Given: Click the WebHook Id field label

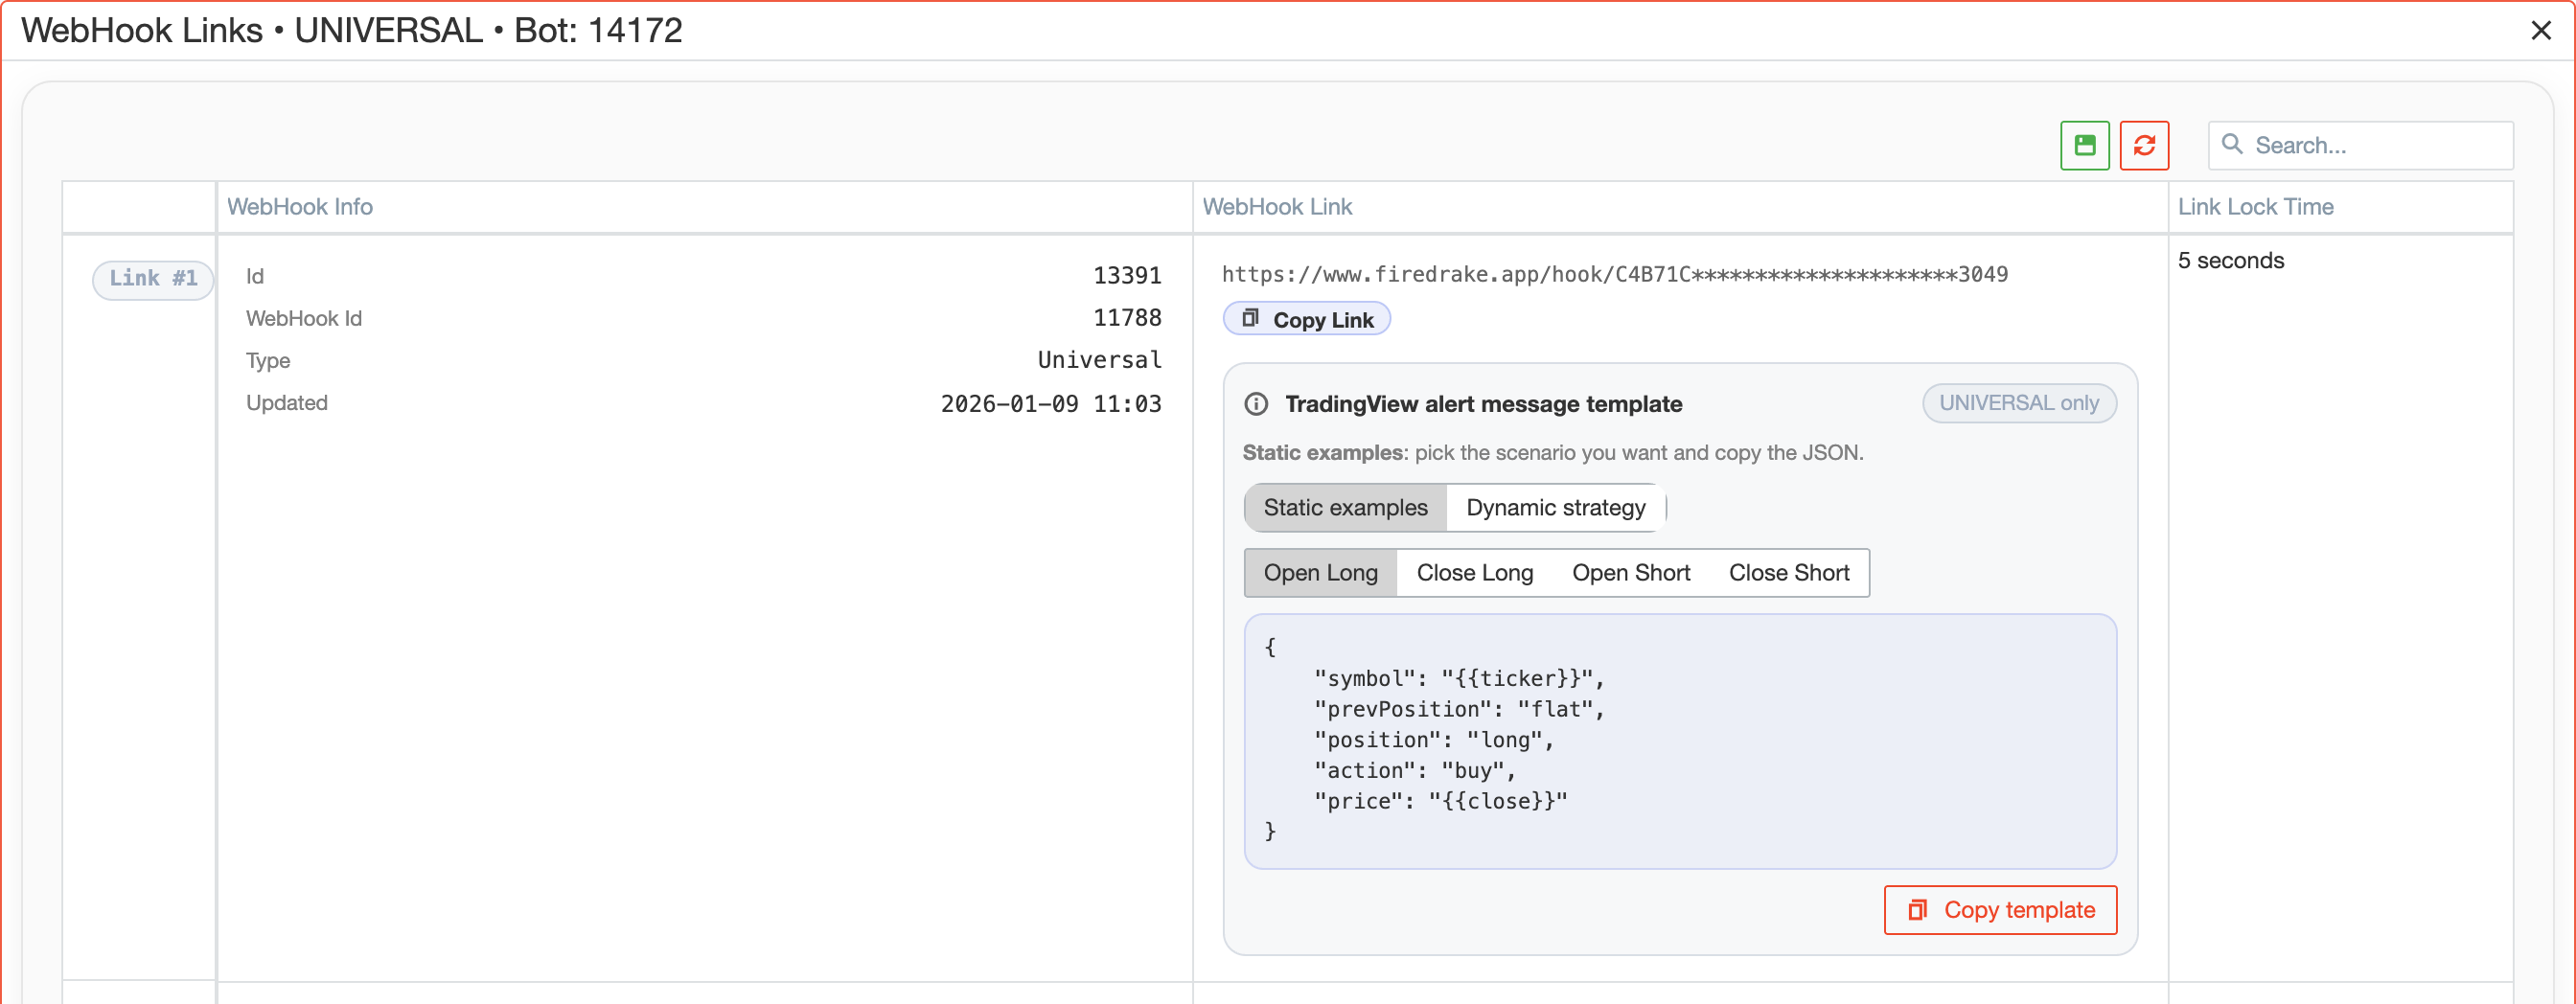Looking at the screenshot, I should click(x=303, y=318).
